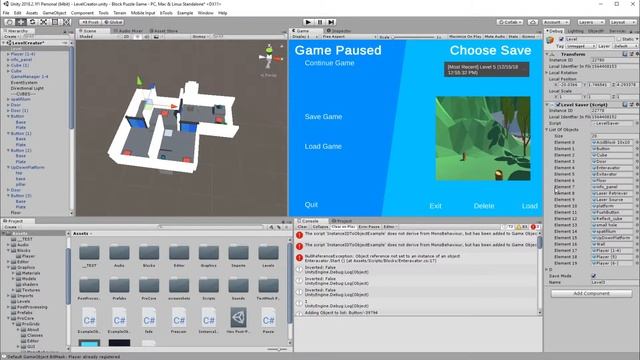The width and height of the screenshot is (640, 360).
Task: Collapse UpDownPlatform in Hierarchy
Action: [x=8, y=167]
